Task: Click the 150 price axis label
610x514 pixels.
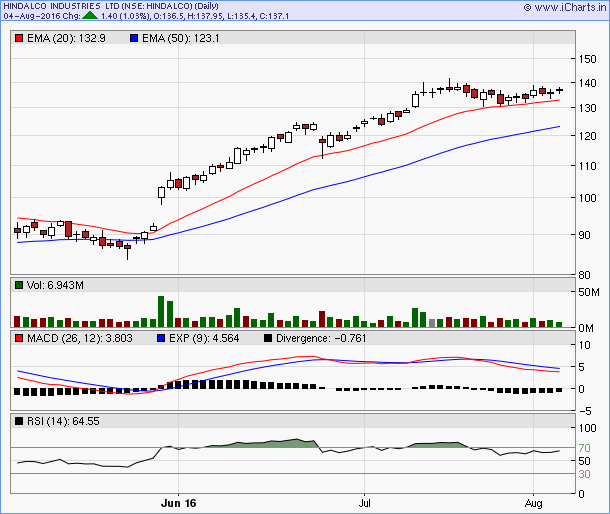Action: [587, 59]
